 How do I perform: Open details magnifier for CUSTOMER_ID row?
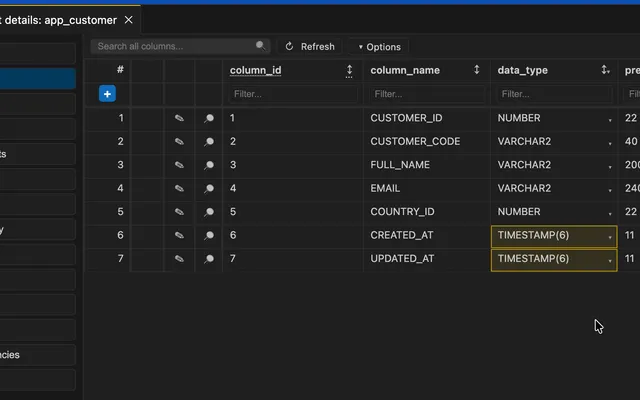[209, 118]
